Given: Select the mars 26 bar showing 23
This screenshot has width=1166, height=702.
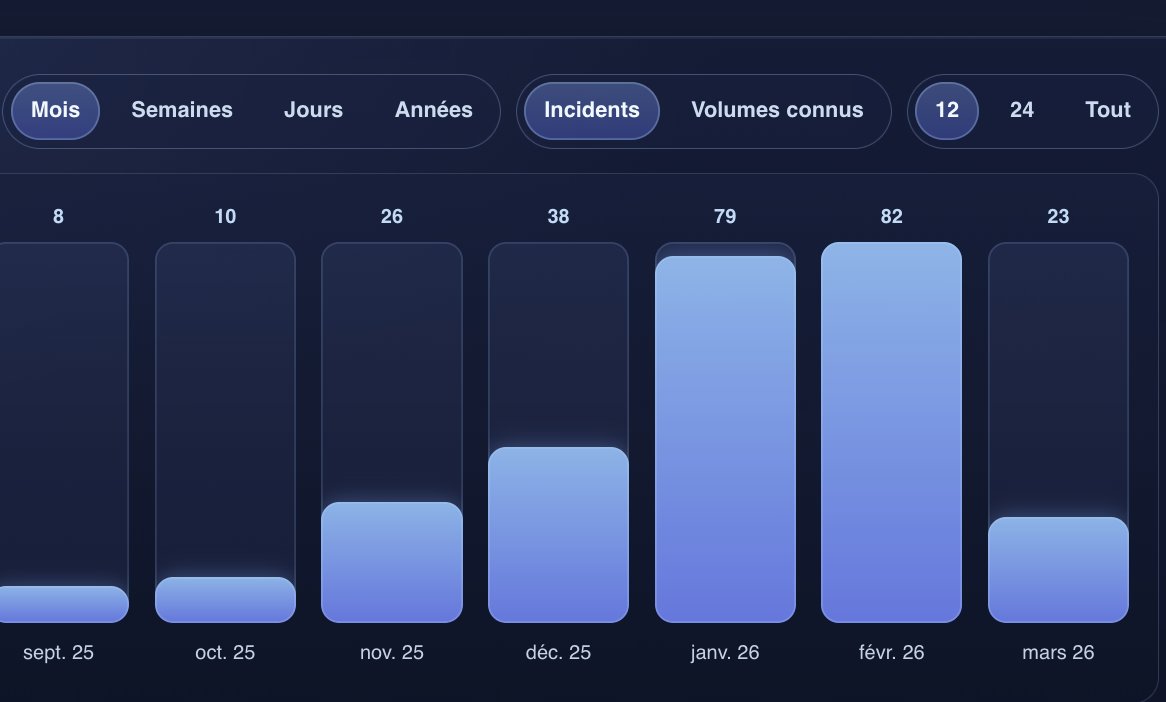Looking at the screenshot, I should (1058, 570).
